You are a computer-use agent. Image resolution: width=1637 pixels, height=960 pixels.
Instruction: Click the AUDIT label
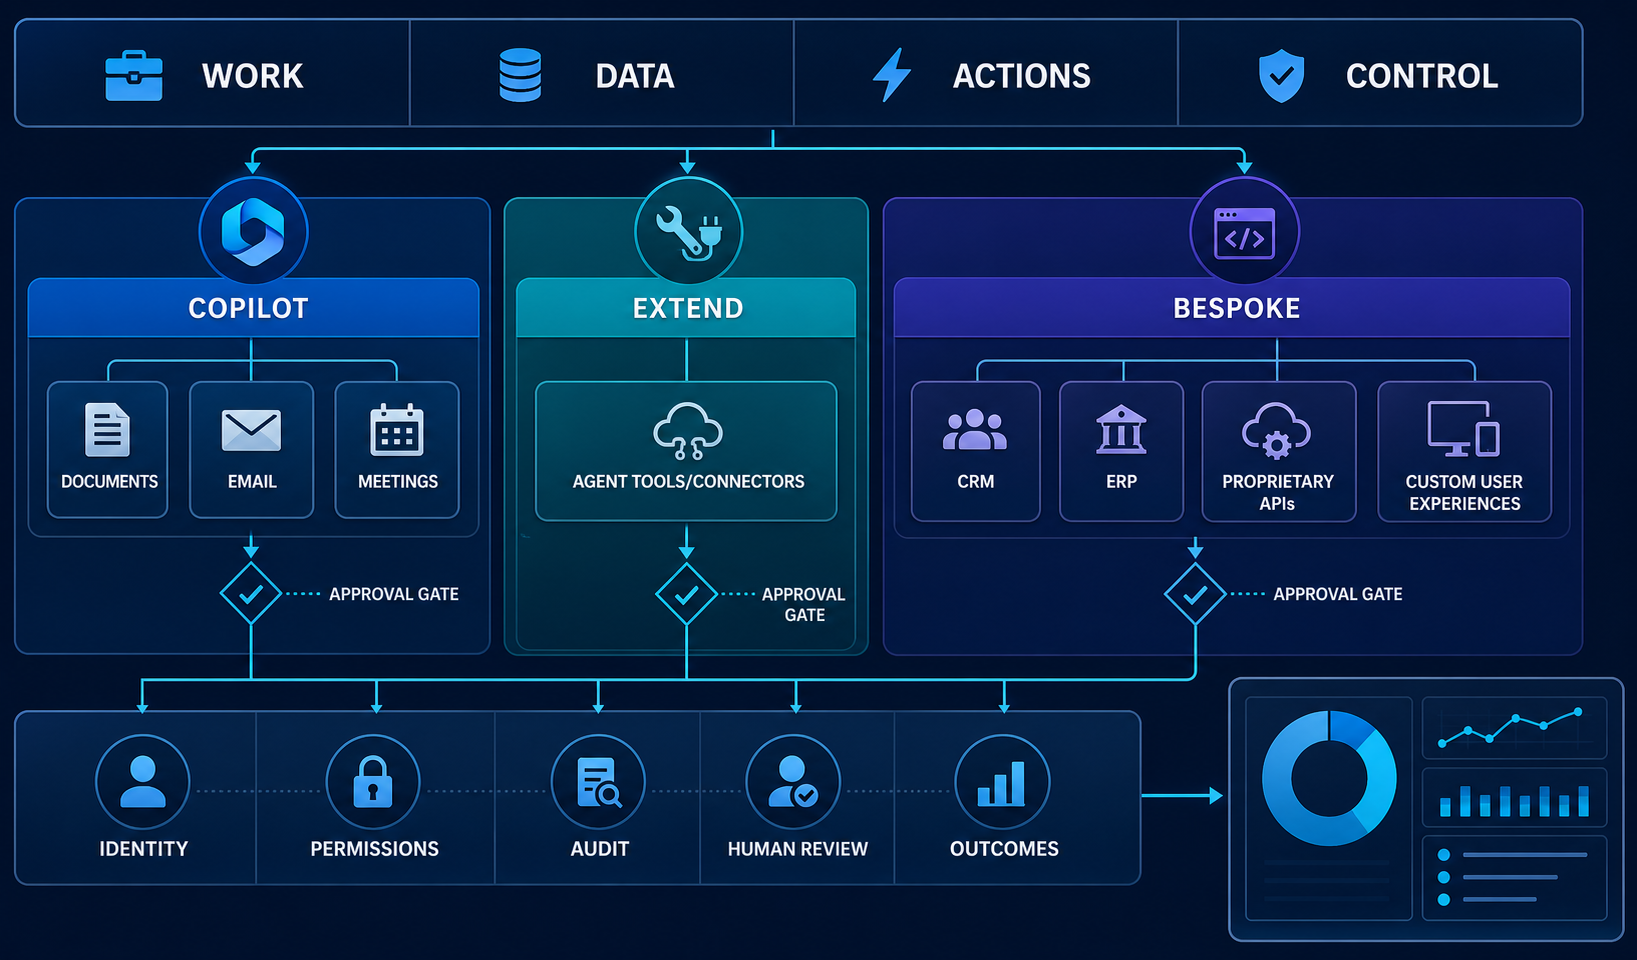pos(599,848)
